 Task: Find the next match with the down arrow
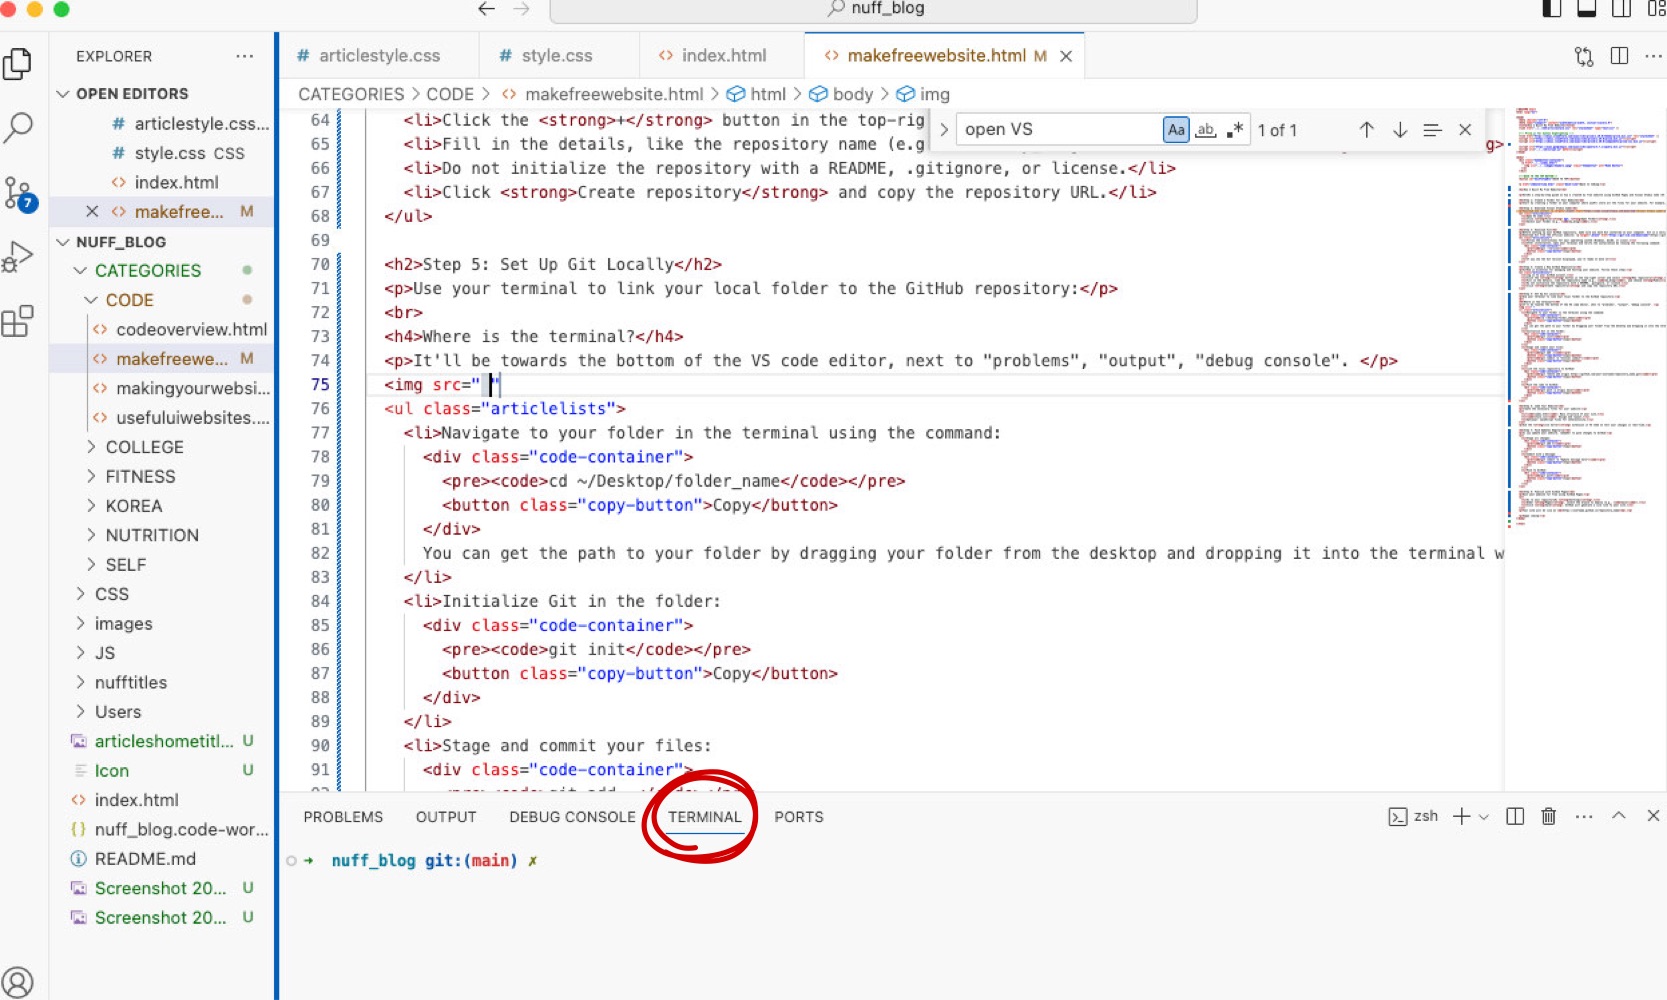point(1399,129)
